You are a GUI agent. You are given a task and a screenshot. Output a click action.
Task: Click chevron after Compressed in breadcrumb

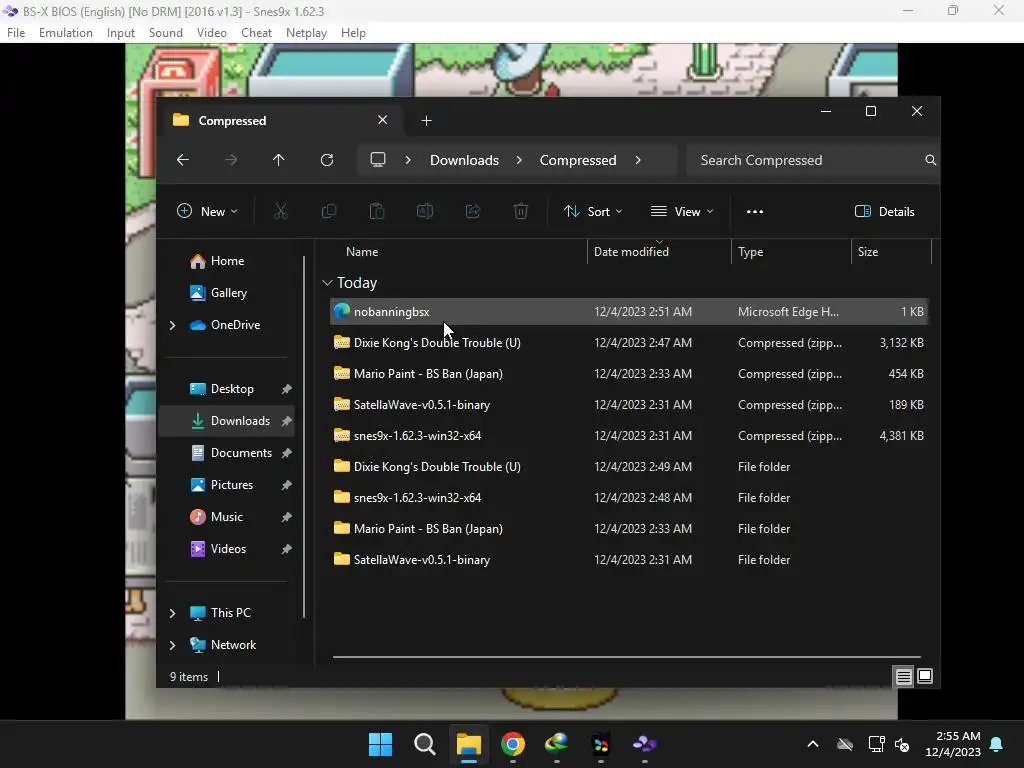[637, 160]
